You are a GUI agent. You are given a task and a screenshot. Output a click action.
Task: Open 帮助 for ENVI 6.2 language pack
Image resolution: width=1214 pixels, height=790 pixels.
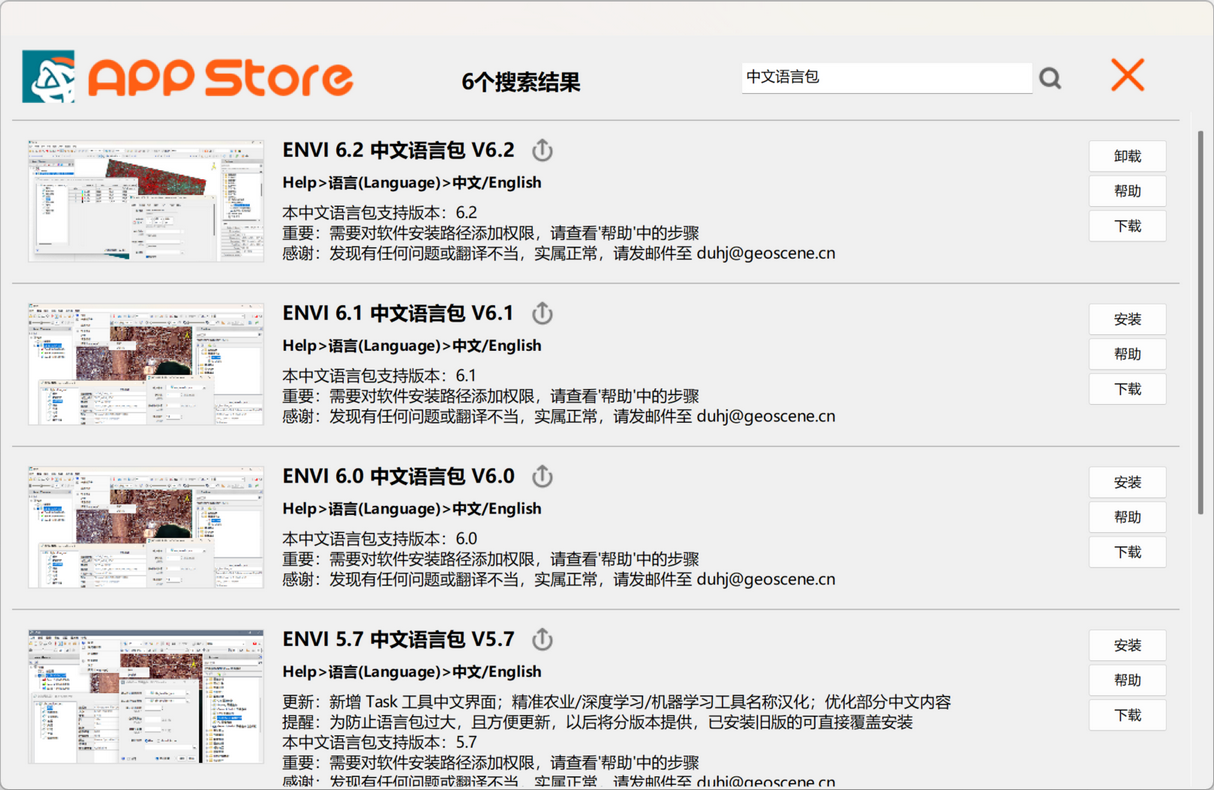pos(1127,191)
